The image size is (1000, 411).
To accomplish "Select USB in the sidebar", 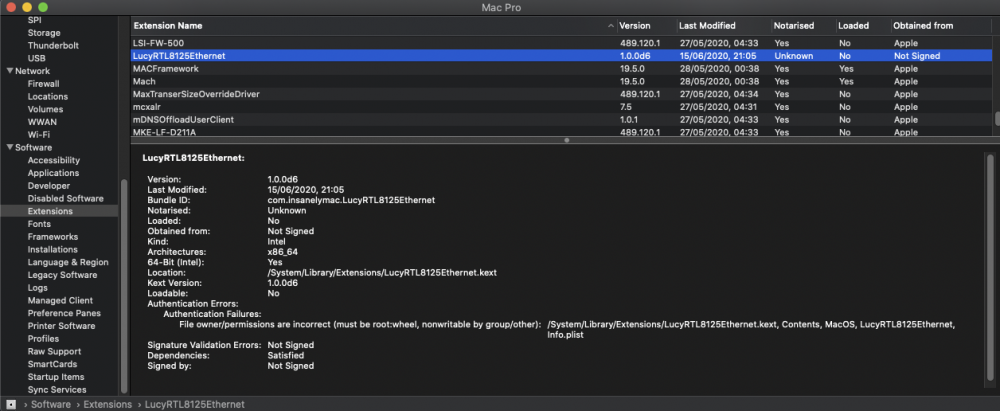I will pos(36,58).
